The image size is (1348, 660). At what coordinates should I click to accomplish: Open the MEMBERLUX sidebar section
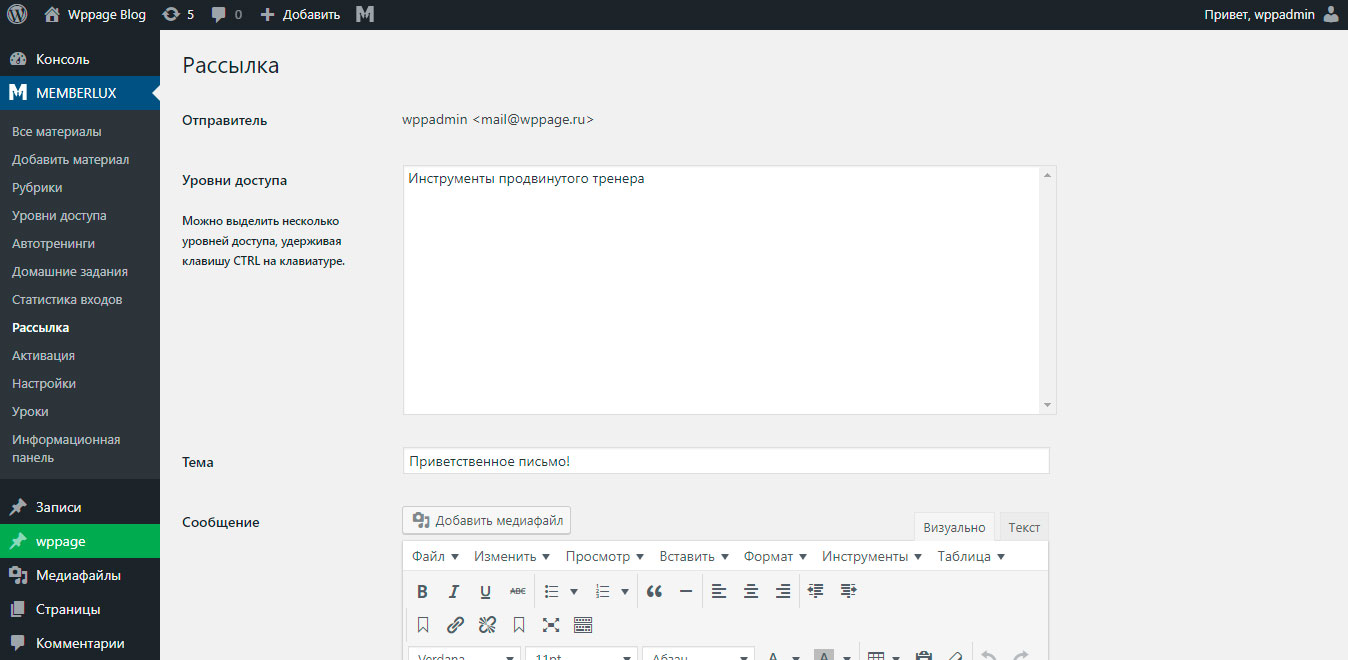pos(80,93)
